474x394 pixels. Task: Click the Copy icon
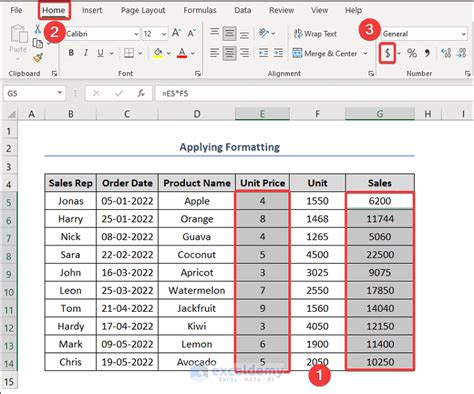click(38, 43)
